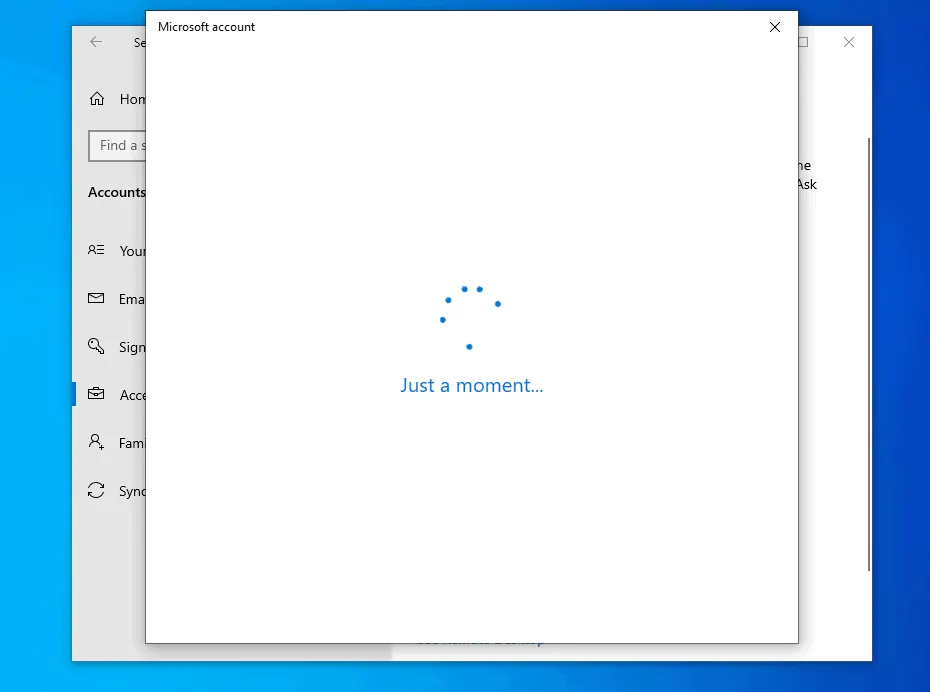This screenshot has width=930, height=692.
Task: Select the Email envelope icon
Action: pyautogui.click(x=96, y=298)
